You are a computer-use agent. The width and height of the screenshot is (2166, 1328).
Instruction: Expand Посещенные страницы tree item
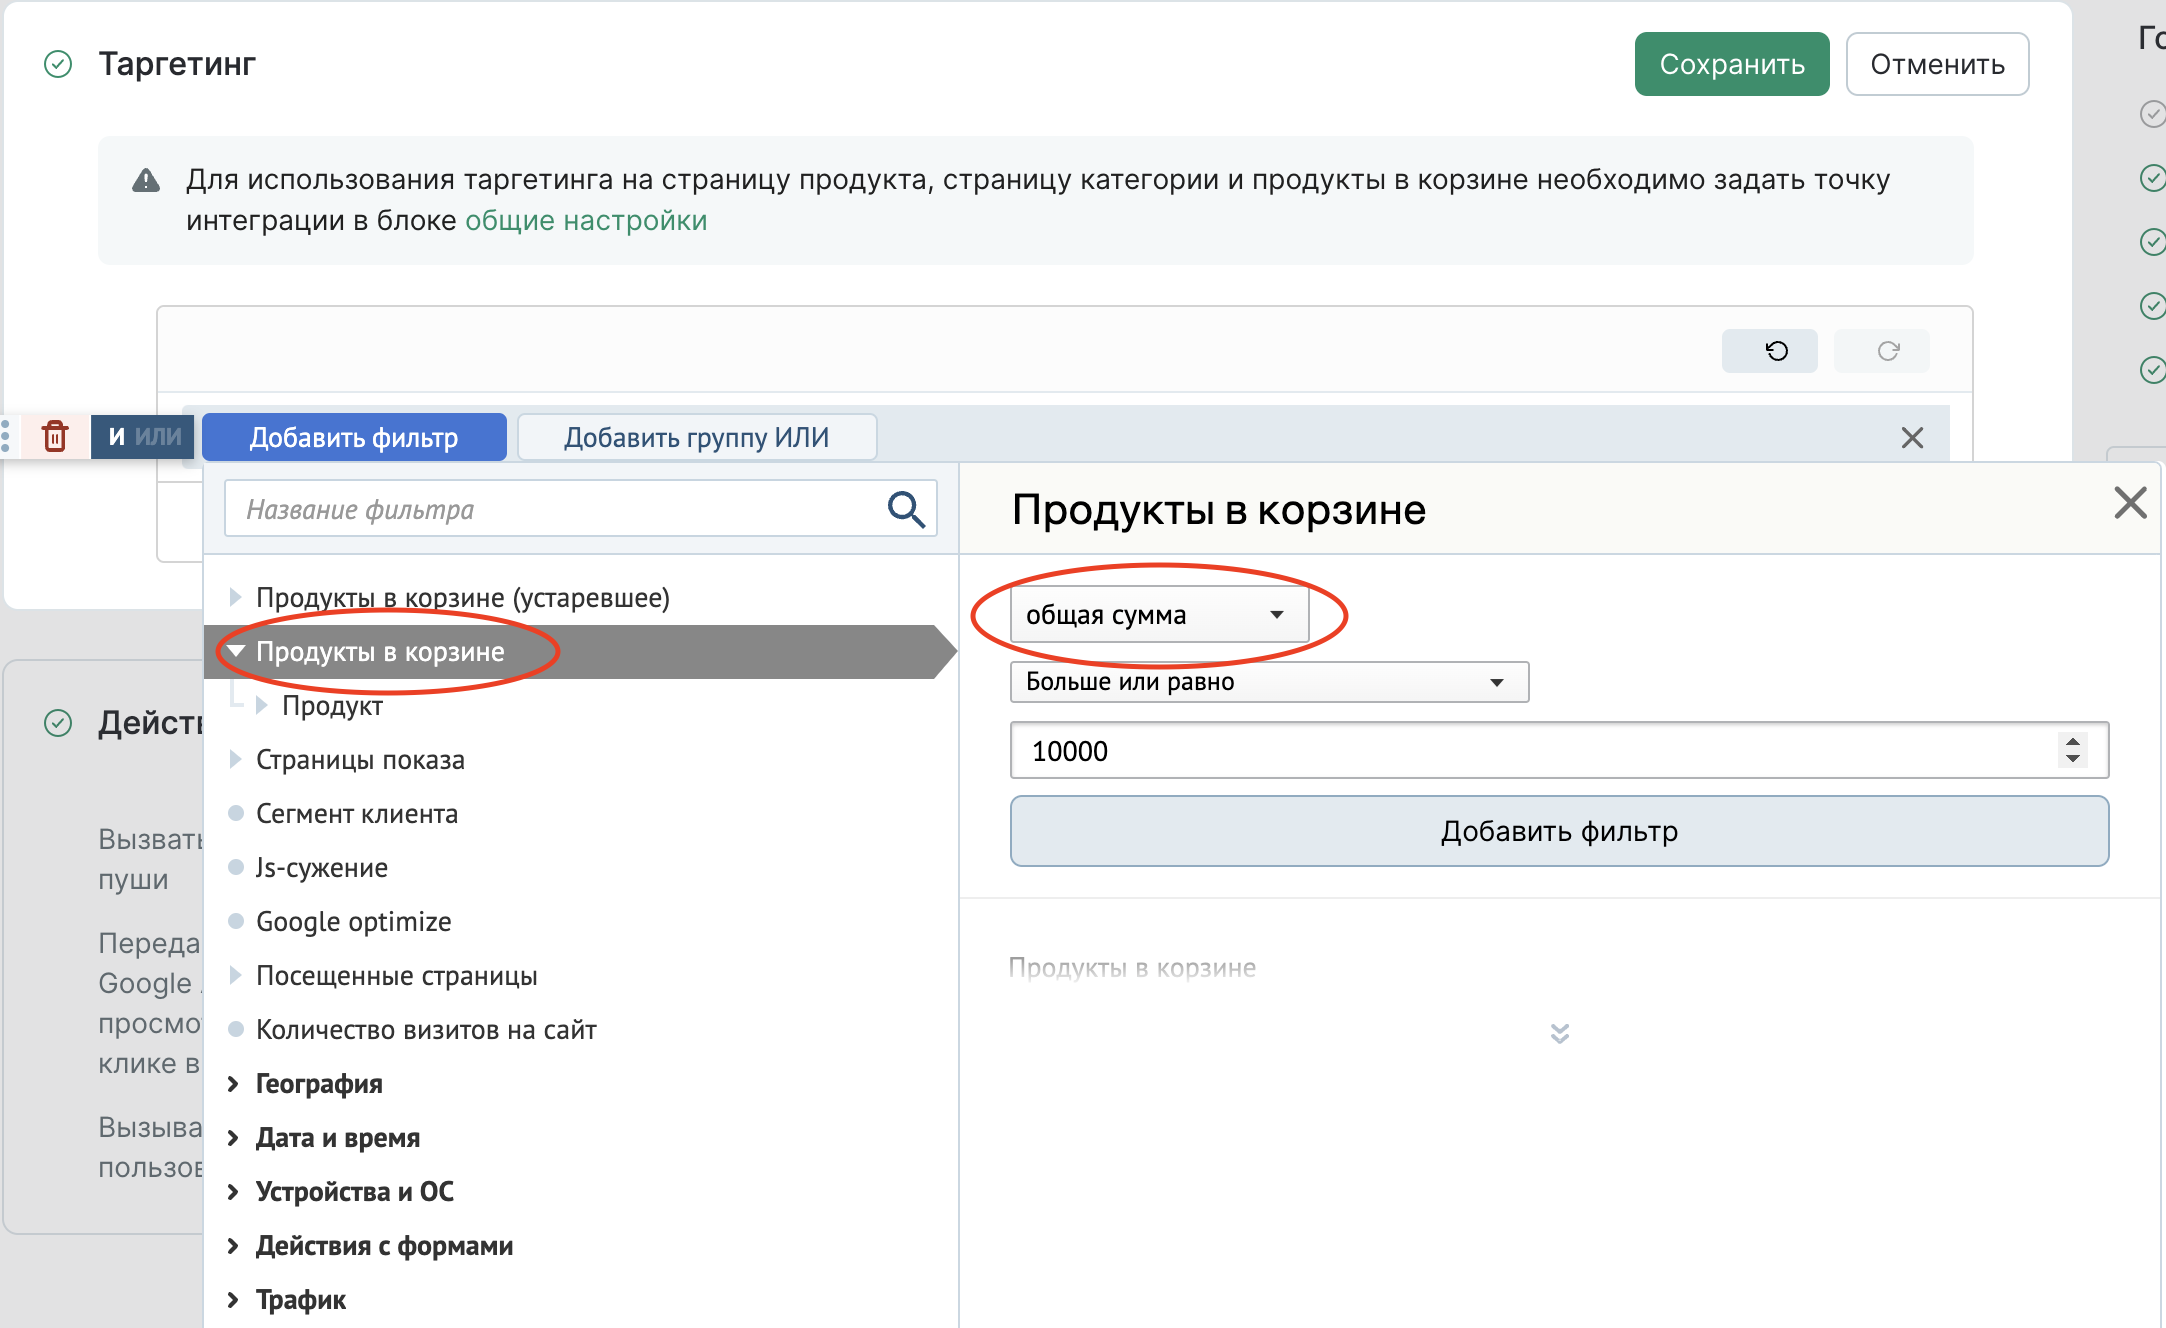[x=235, y=975]
